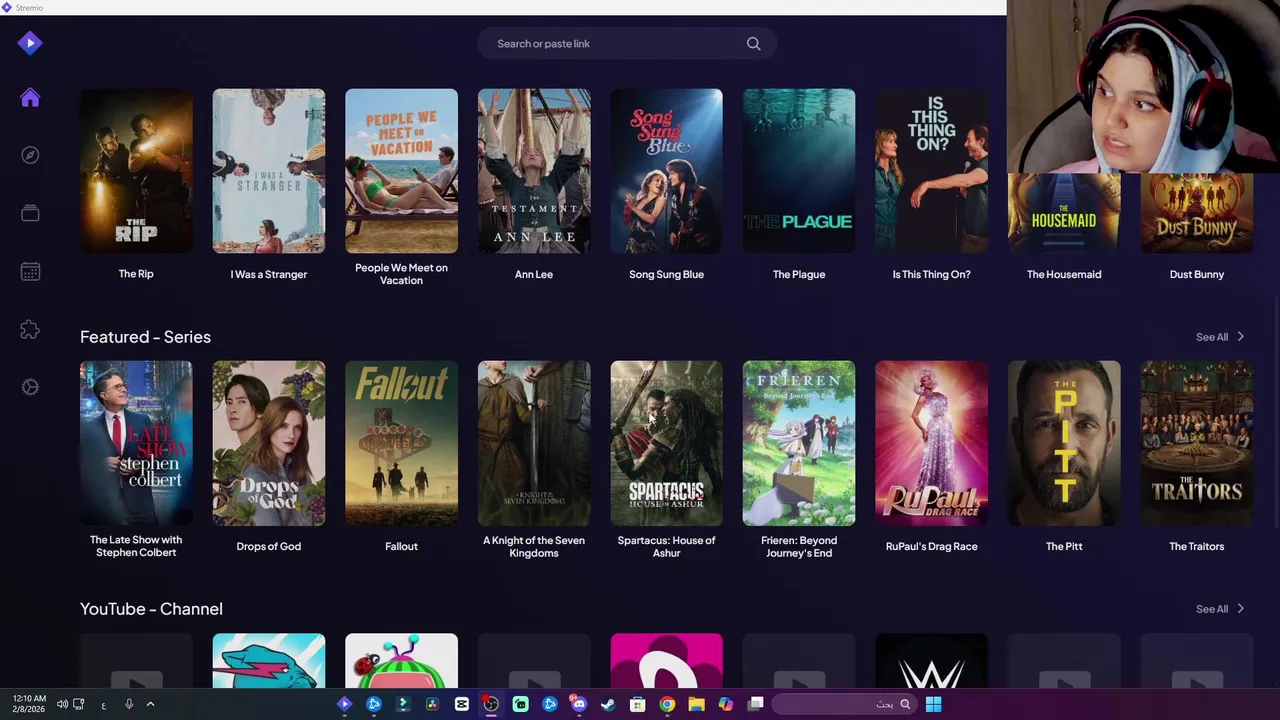Open the Addons puzzle icon

(30, 329)
